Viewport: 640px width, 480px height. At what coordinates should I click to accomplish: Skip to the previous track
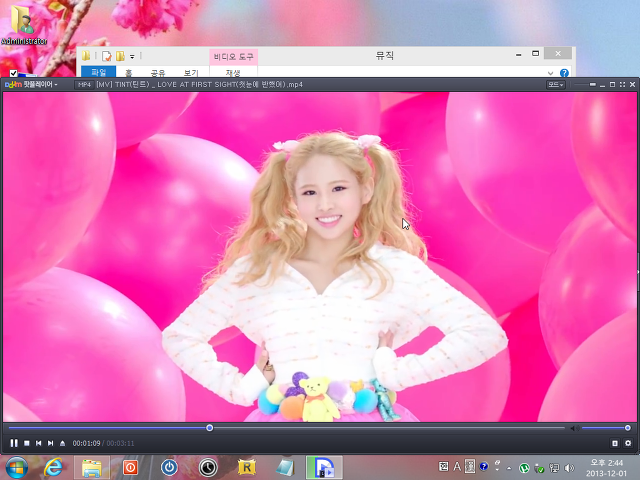tap(38, 443)
